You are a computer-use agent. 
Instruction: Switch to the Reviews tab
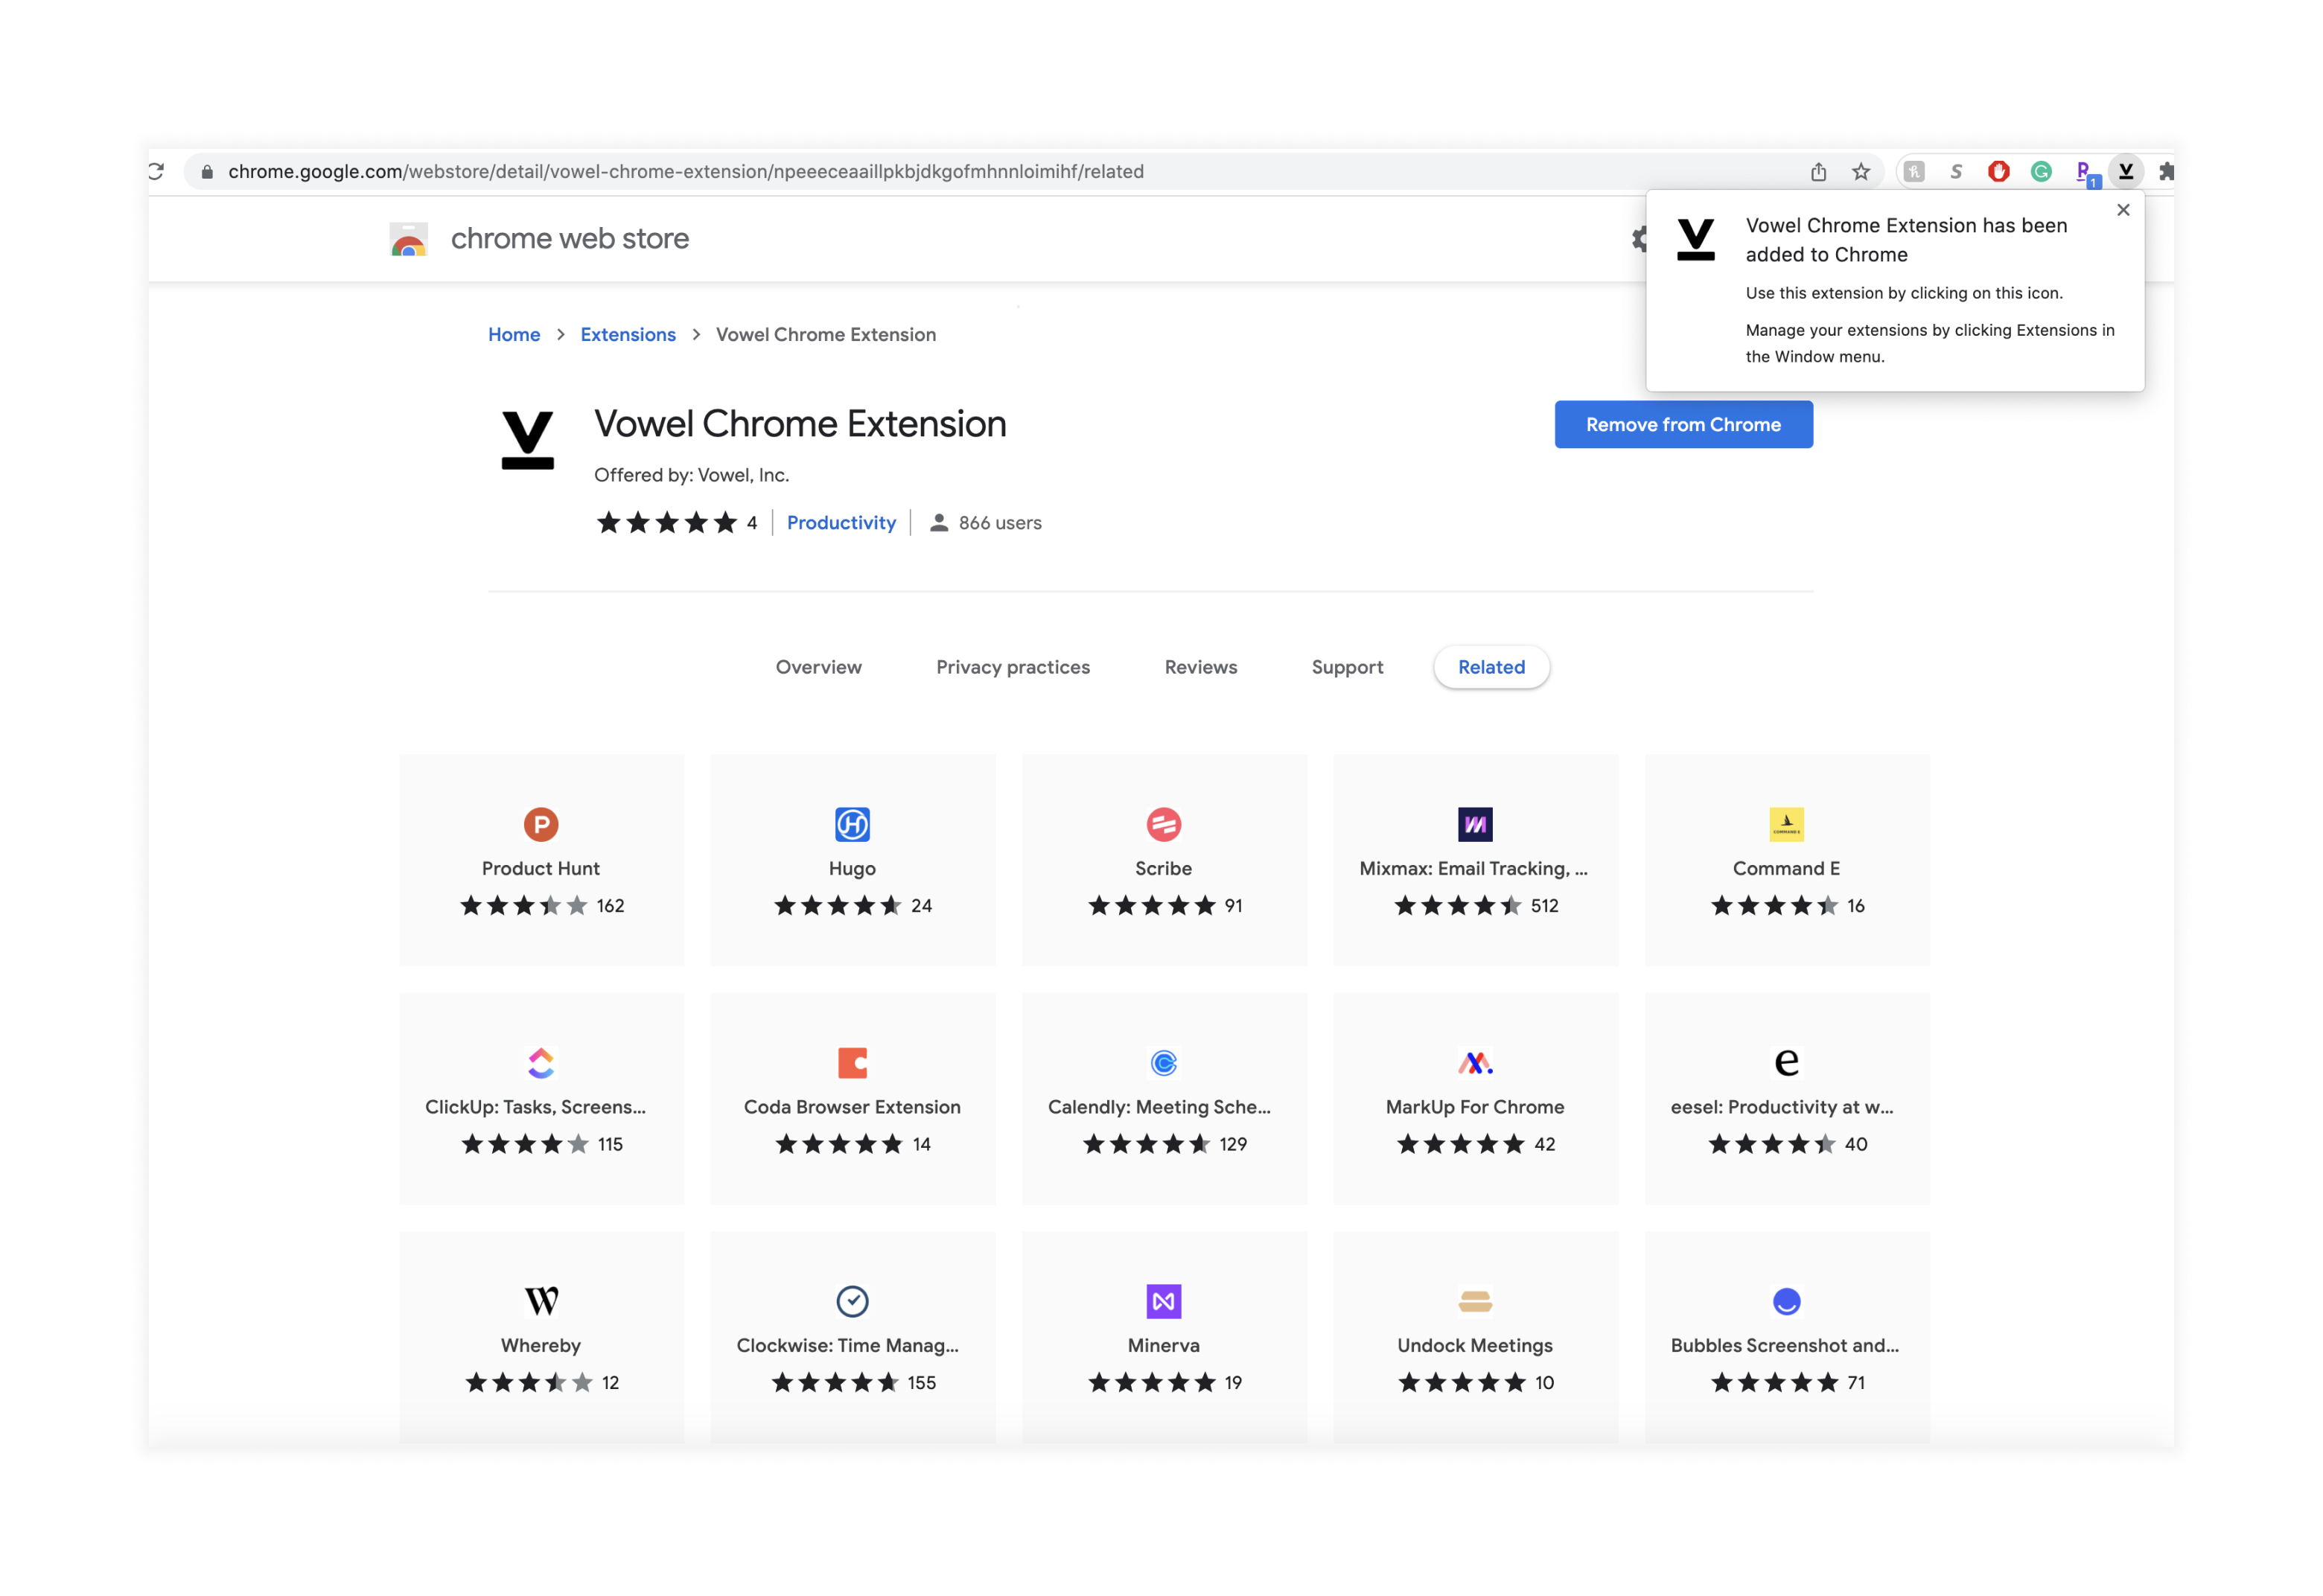coord(1200,667)
